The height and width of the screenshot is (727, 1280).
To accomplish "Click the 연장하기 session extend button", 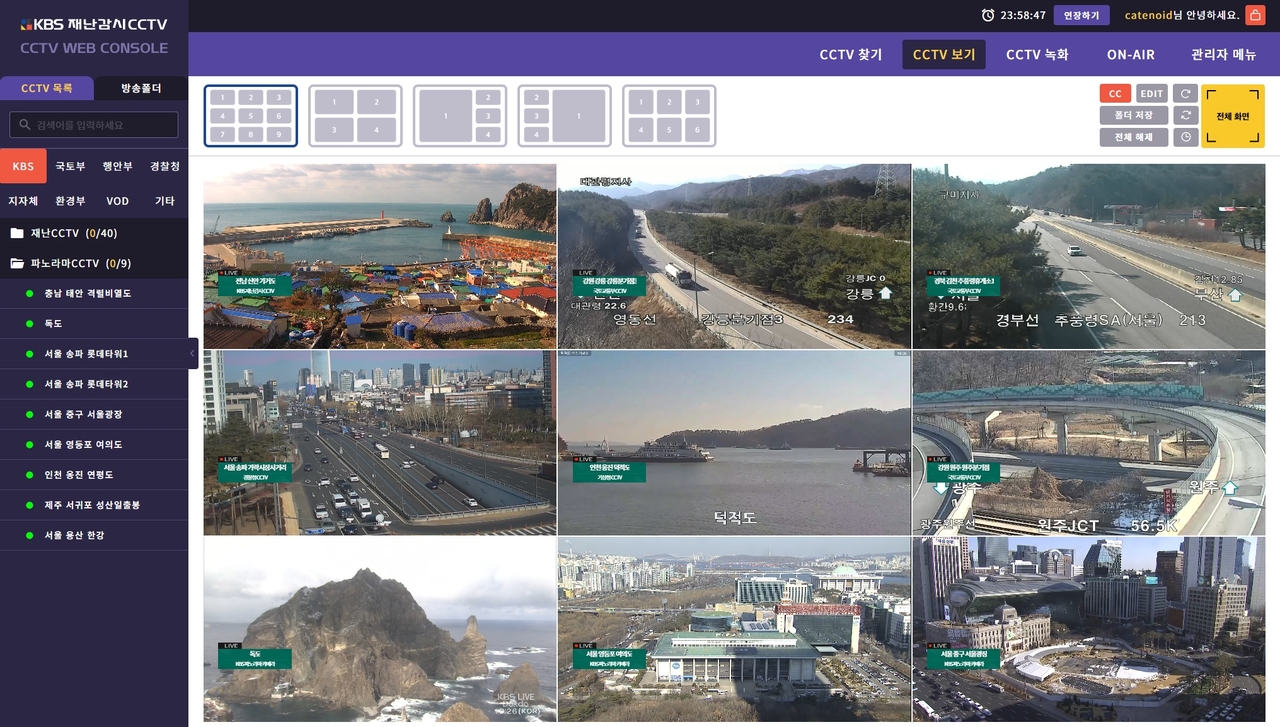I will tap(1082, 15).
